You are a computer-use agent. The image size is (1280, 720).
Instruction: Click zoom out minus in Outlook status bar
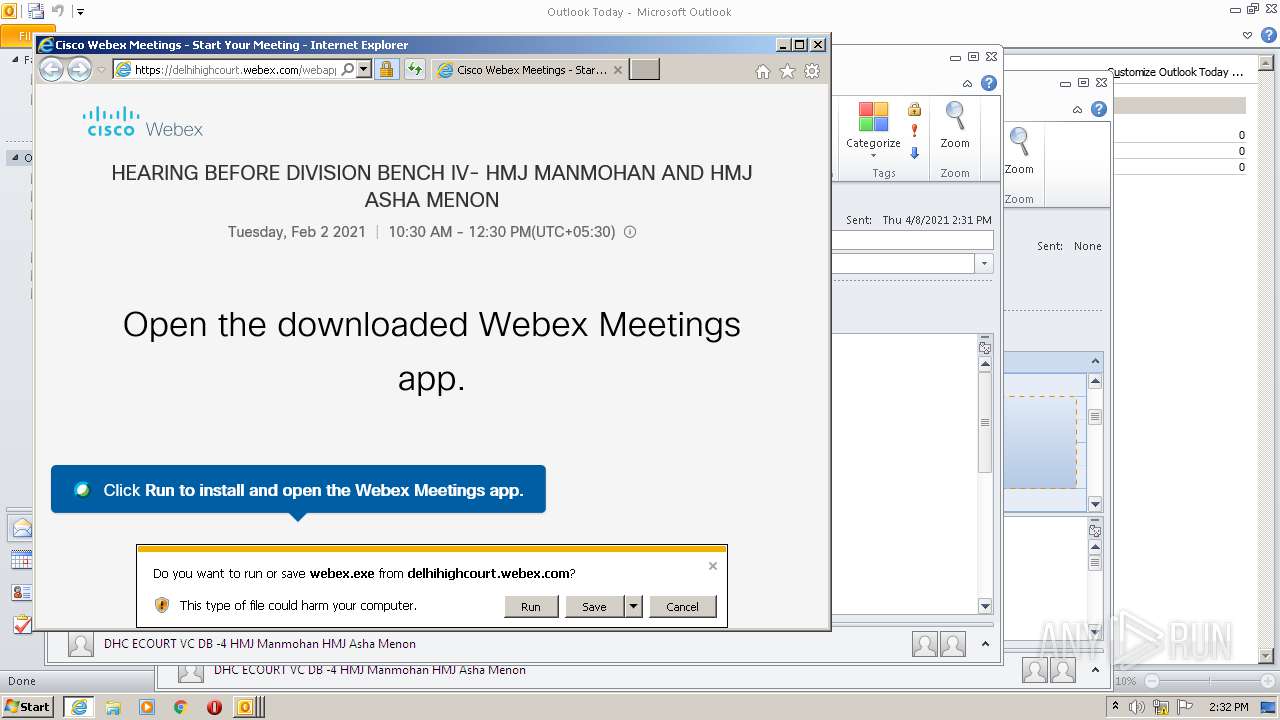[x=1151, y=681]
